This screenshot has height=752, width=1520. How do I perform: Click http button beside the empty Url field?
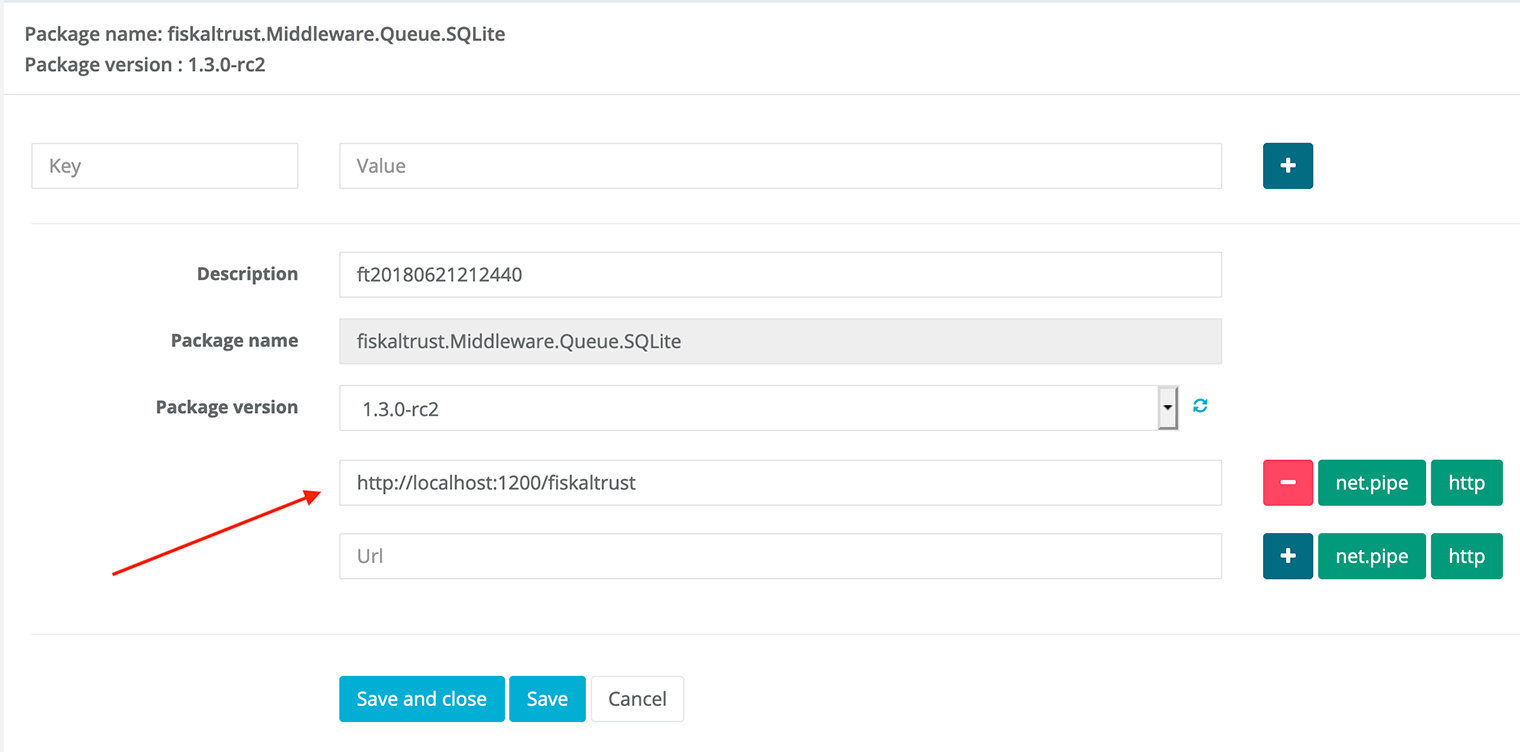point(1466,556)
